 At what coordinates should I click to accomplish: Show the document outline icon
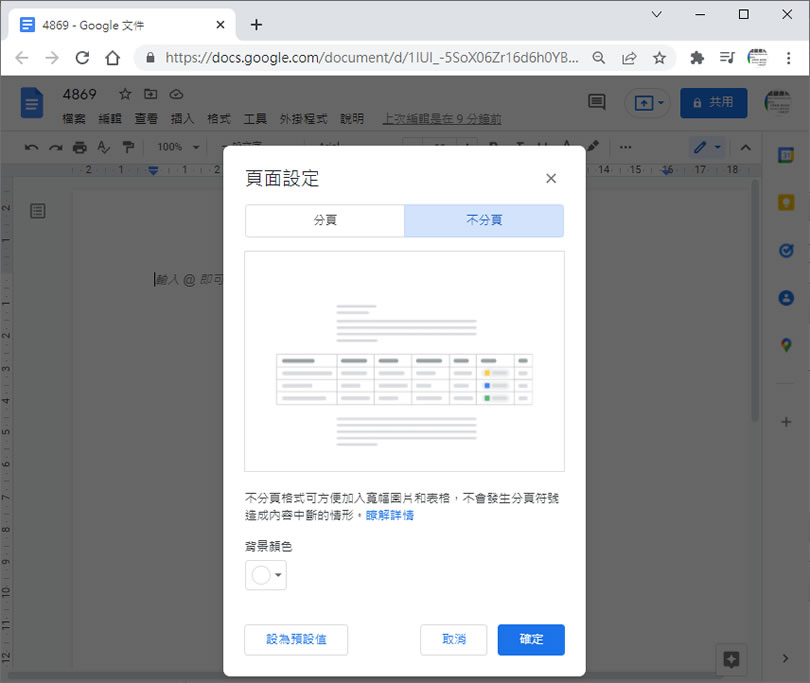tap(37, 211)
